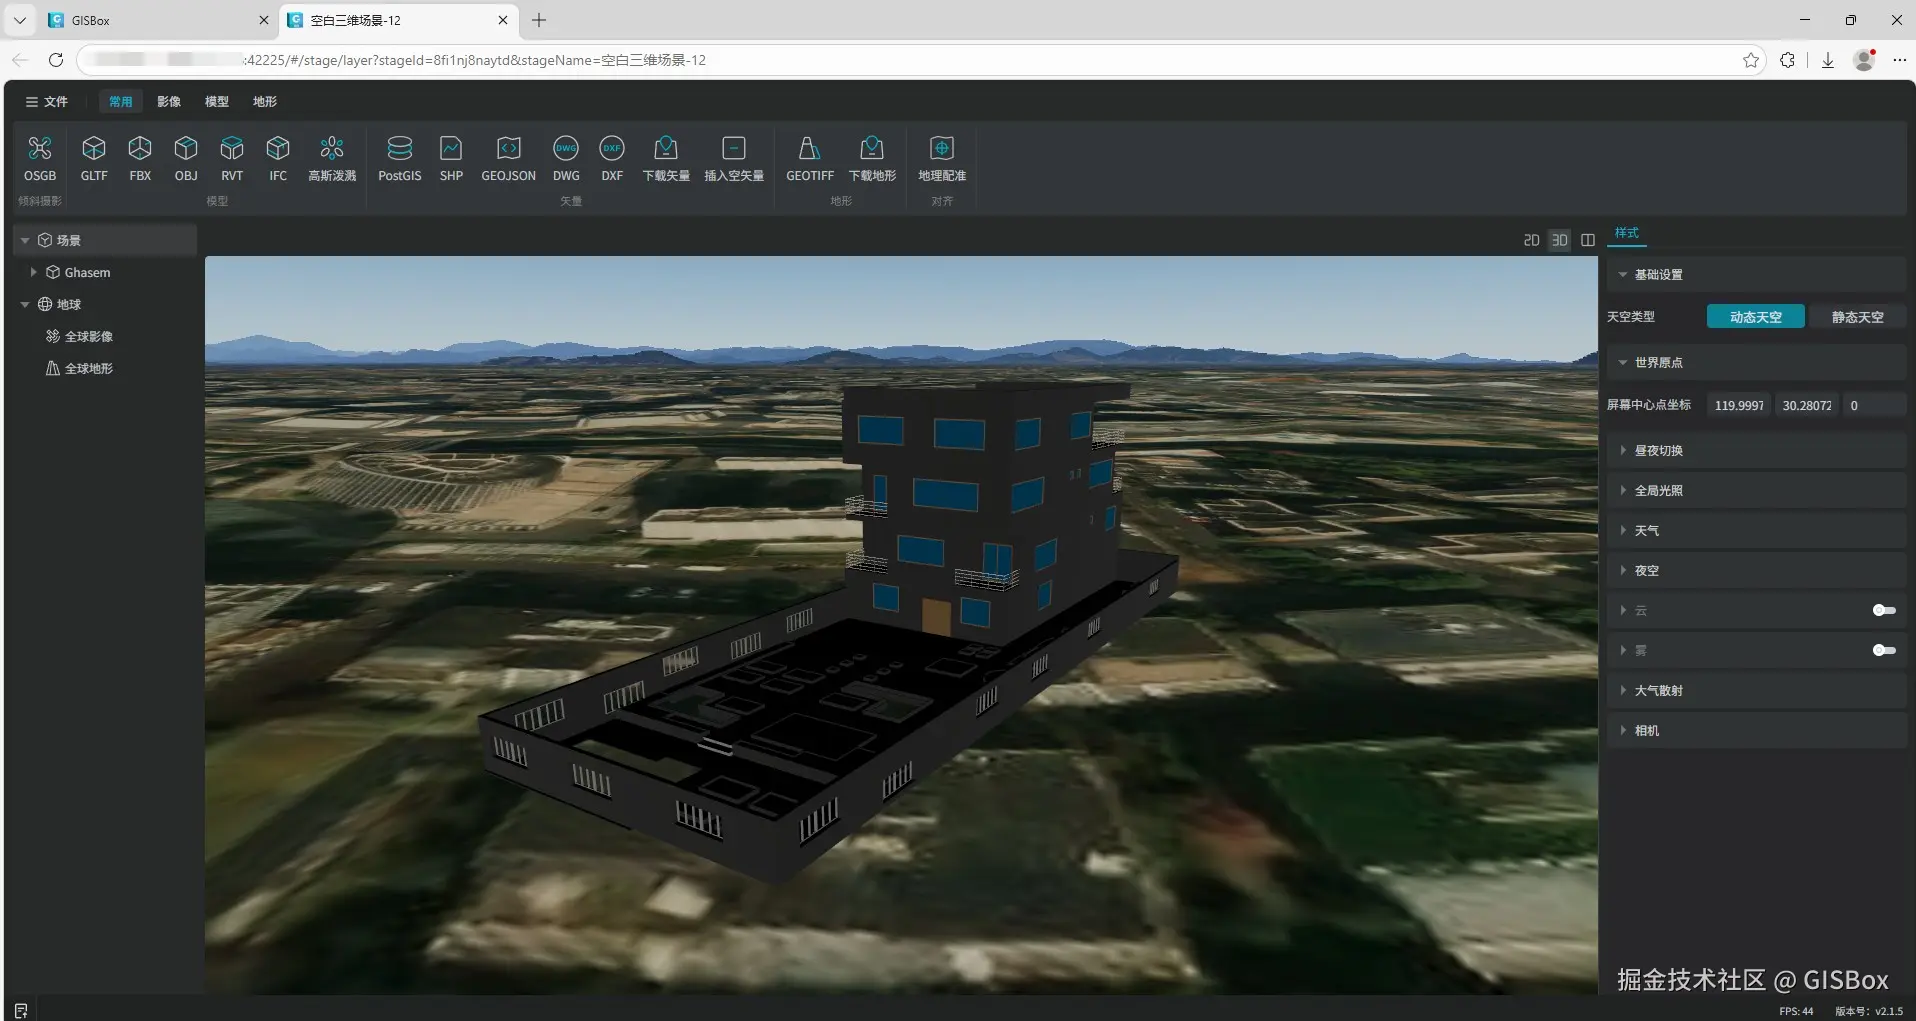Viewport: 1916px width, 1021px height.
Task: Add a PostGIS vector source
Action: point(400,159)
